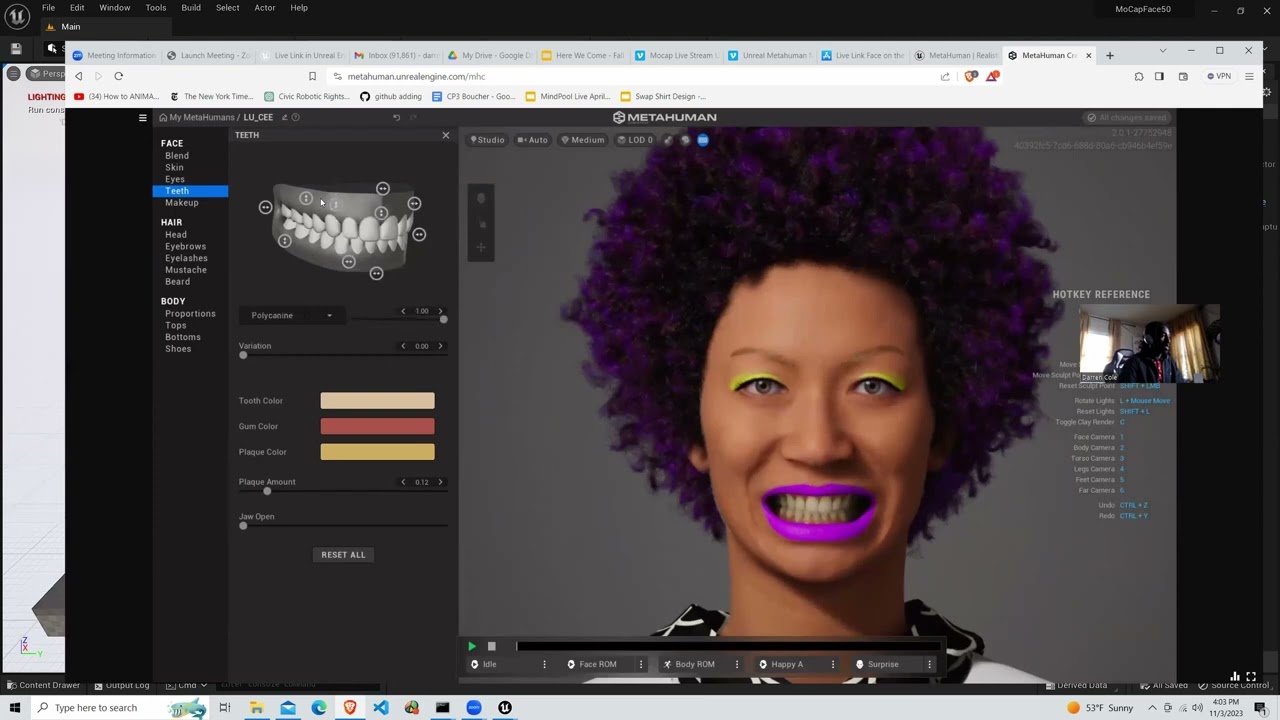The height and width of the screenshot is (720, 1280).
Task: Click the far-left teeth sculpt handle
Action: [265, 207]
